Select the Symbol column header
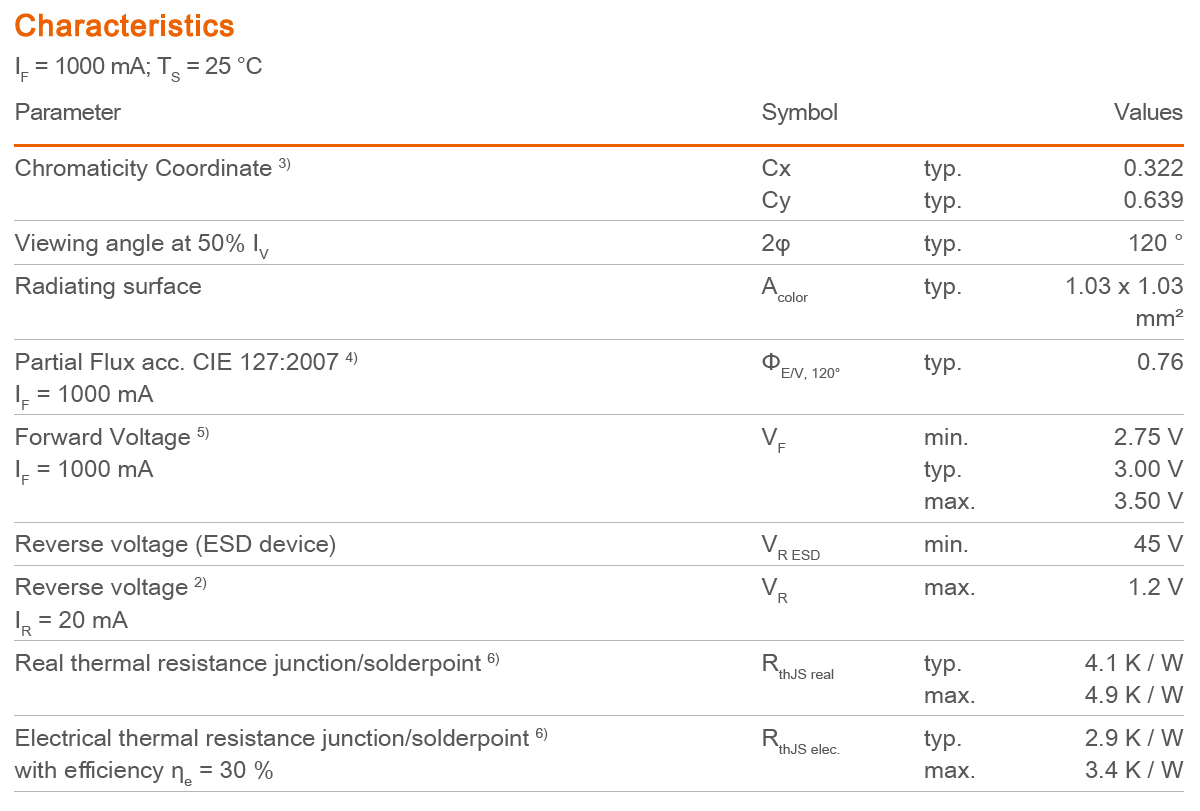 point(799,112)
